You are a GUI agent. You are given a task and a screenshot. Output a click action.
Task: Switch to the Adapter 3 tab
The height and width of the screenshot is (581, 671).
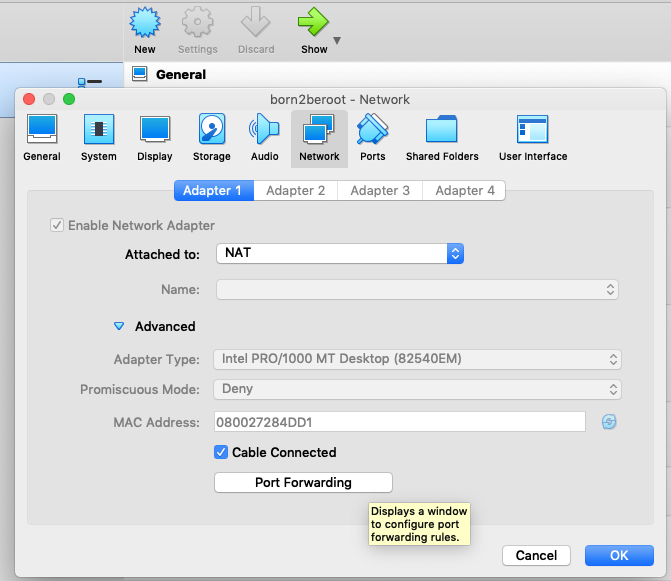[x=380, y=190]
